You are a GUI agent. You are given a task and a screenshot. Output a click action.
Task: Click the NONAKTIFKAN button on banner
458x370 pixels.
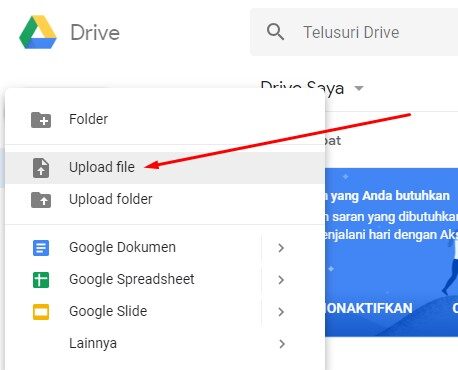[x=369, y=308]
